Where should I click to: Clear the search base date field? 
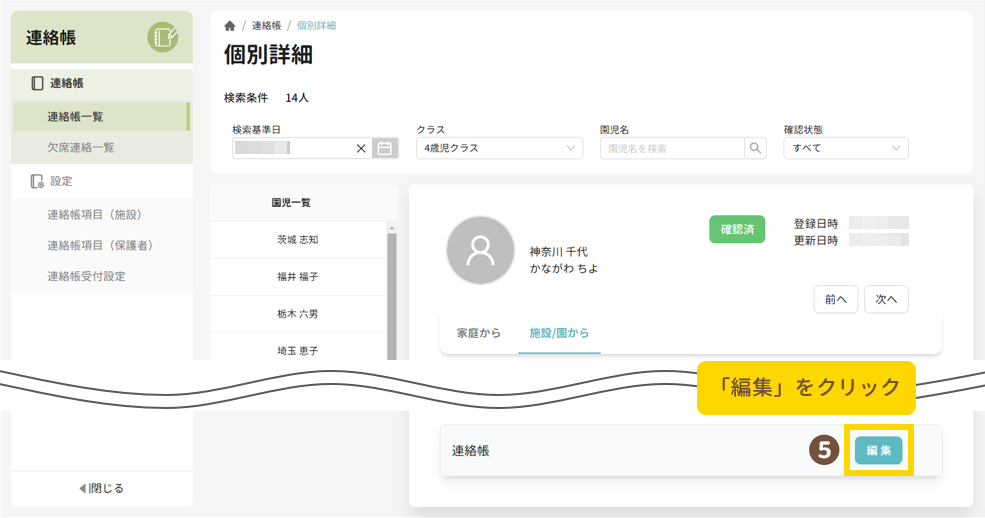point(361,148)
